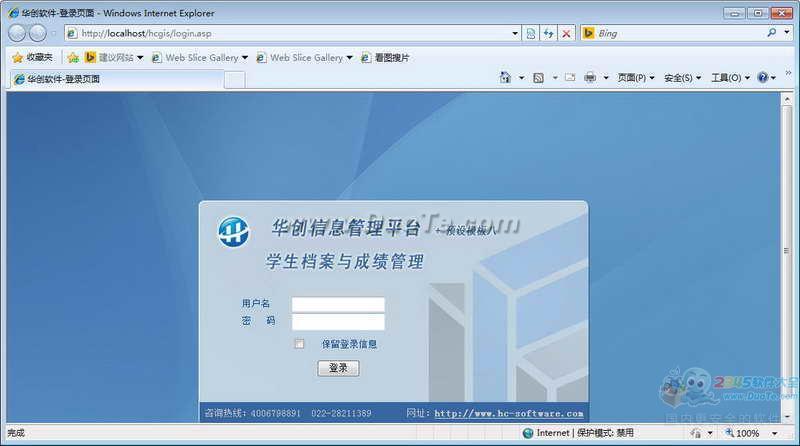Viewport: 800px width, 446px height.
Task: Open the 收藏夹 favorites button
Action: click(x=32, y=58)
